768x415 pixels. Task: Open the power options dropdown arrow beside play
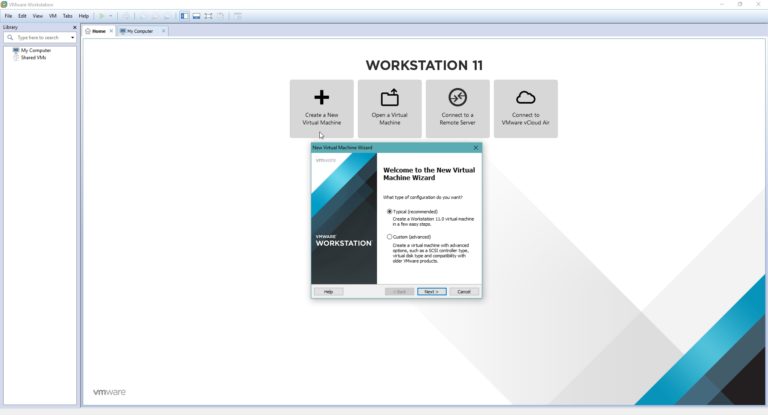111,16
